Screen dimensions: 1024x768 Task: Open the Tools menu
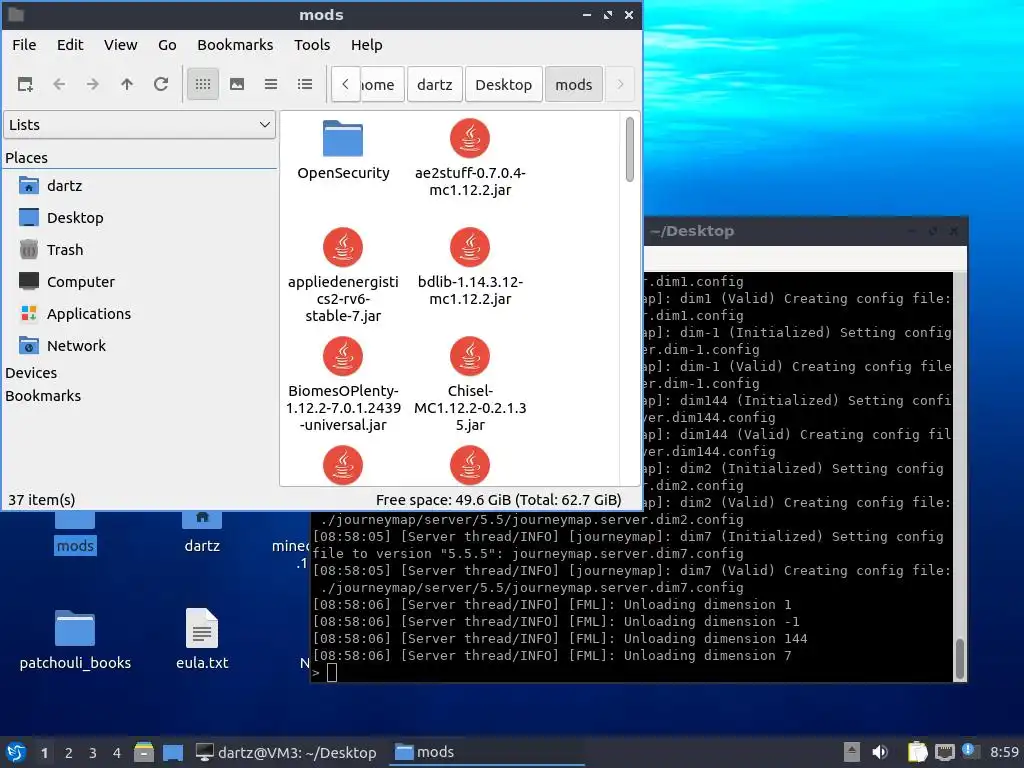tap(312, 45)
